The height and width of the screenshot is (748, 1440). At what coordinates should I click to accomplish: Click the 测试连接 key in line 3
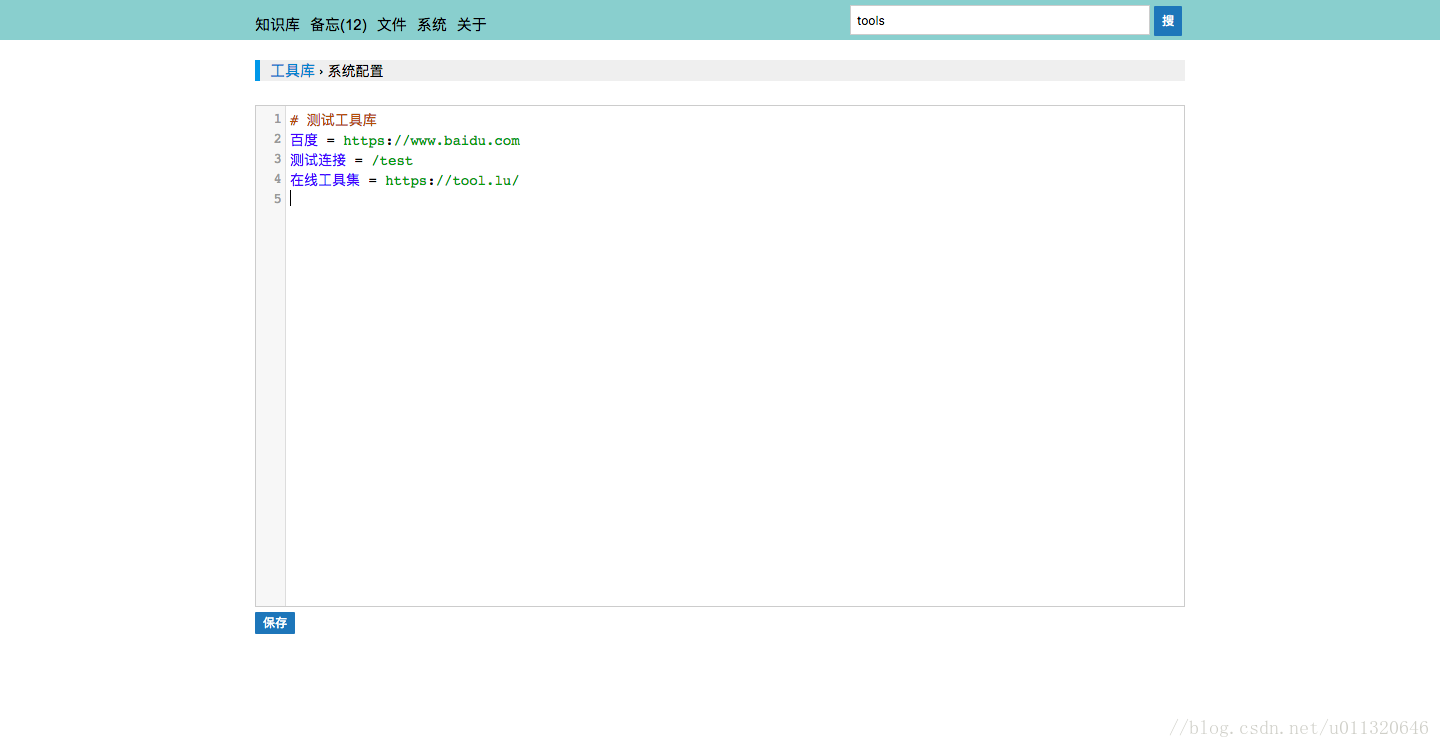point(318,160)
